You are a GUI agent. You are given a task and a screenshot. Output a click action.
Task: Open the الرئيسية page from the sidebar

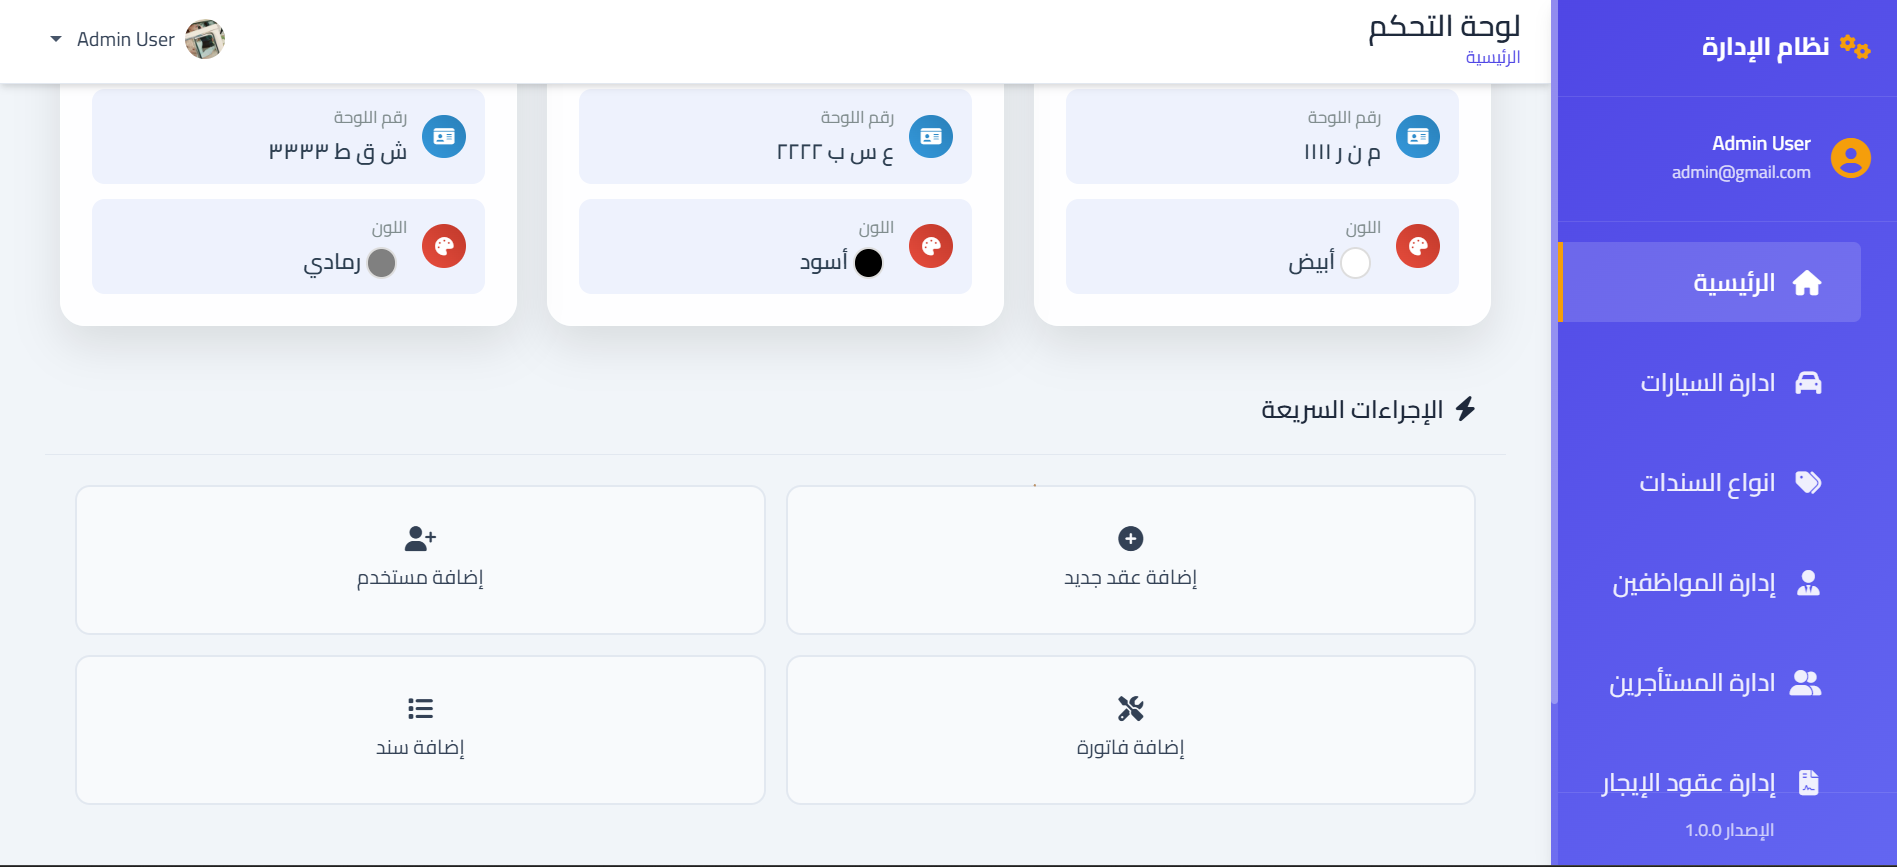tap(1710, 282)
